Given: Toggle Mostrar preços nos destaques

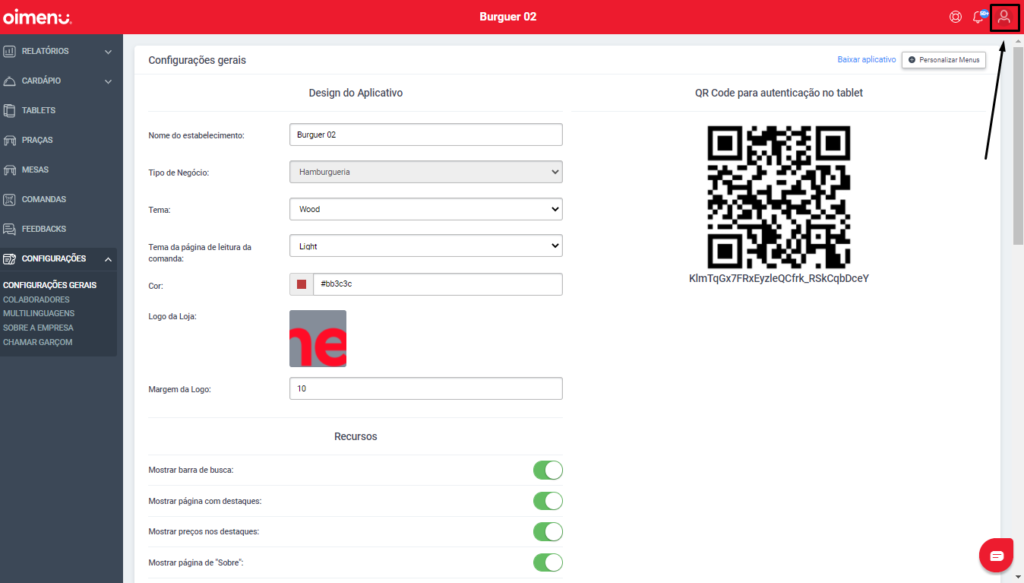Looking at the screenshot, I should pyautogui.click(x=548, y=531).
